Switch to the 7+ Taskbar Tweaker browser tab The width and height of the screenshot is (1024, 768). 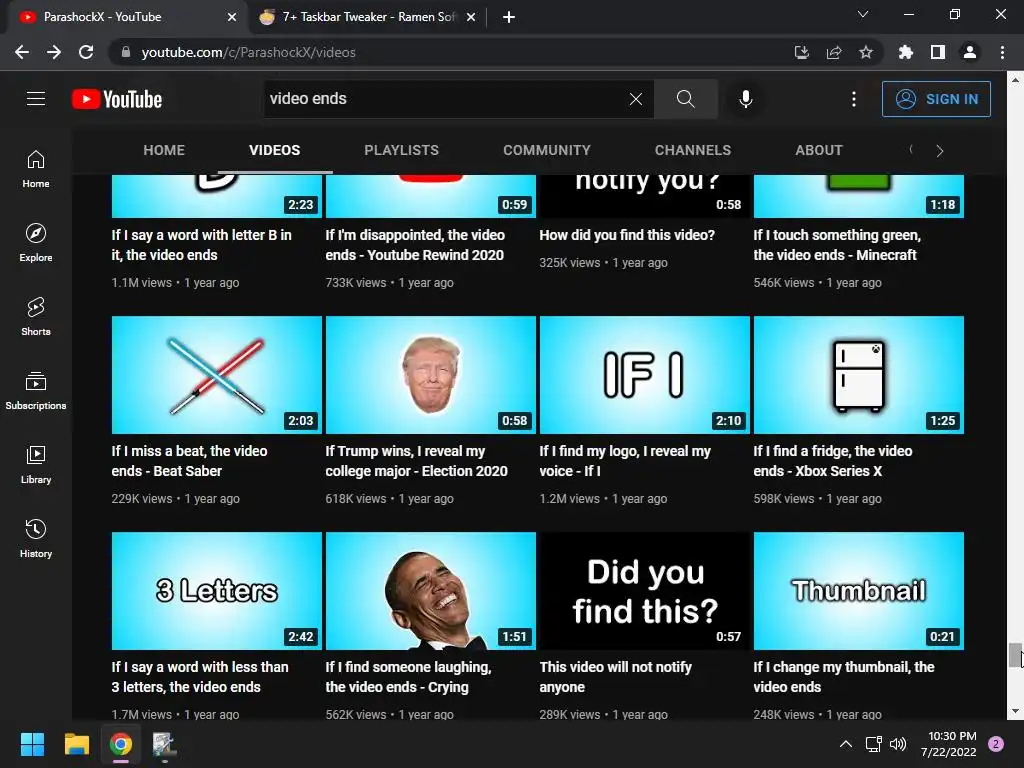click(x=367, y=17)
